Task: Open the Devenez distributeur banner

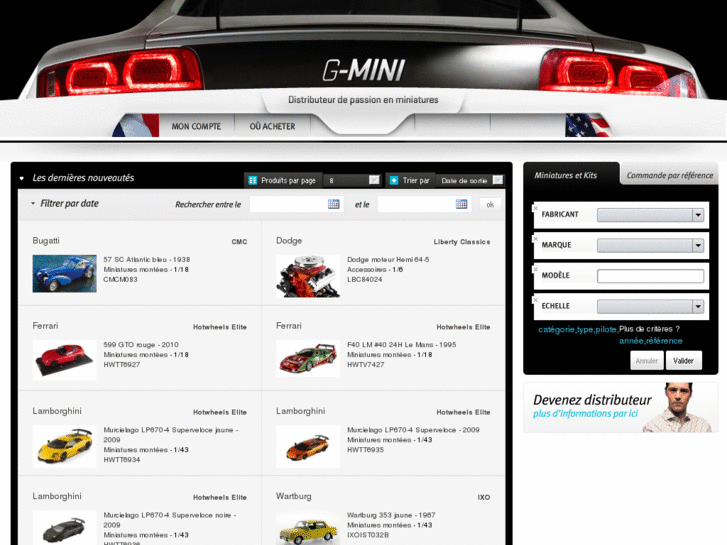Action: coord(620,407)
